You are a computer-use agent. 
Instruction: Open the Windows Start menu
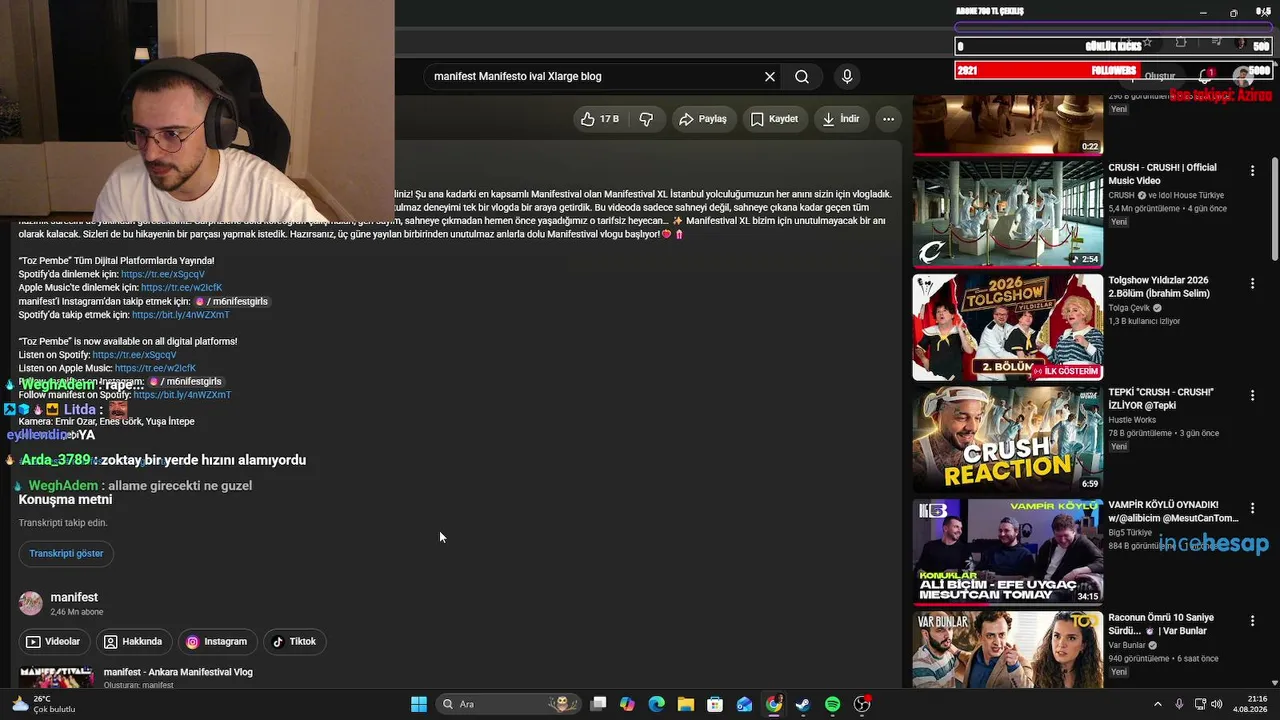pyautogui.click(x=419, y=704)
